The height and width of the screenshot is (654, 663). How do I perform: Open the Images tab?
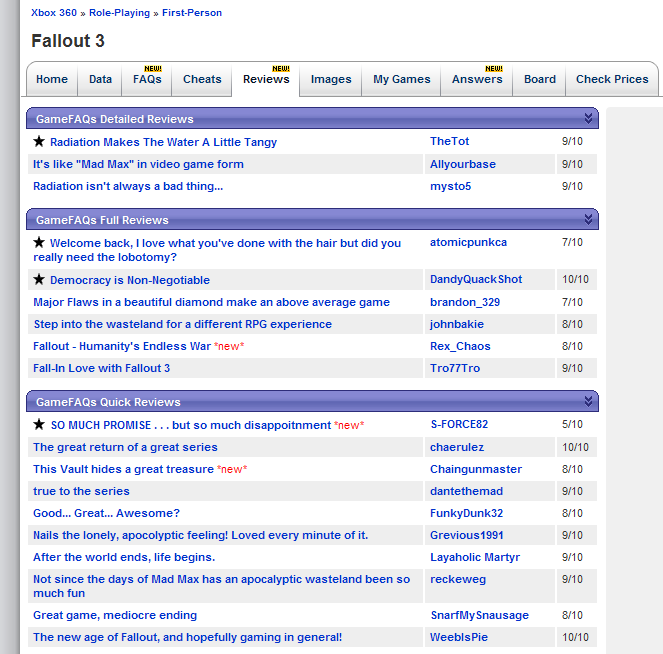(331, 79)
